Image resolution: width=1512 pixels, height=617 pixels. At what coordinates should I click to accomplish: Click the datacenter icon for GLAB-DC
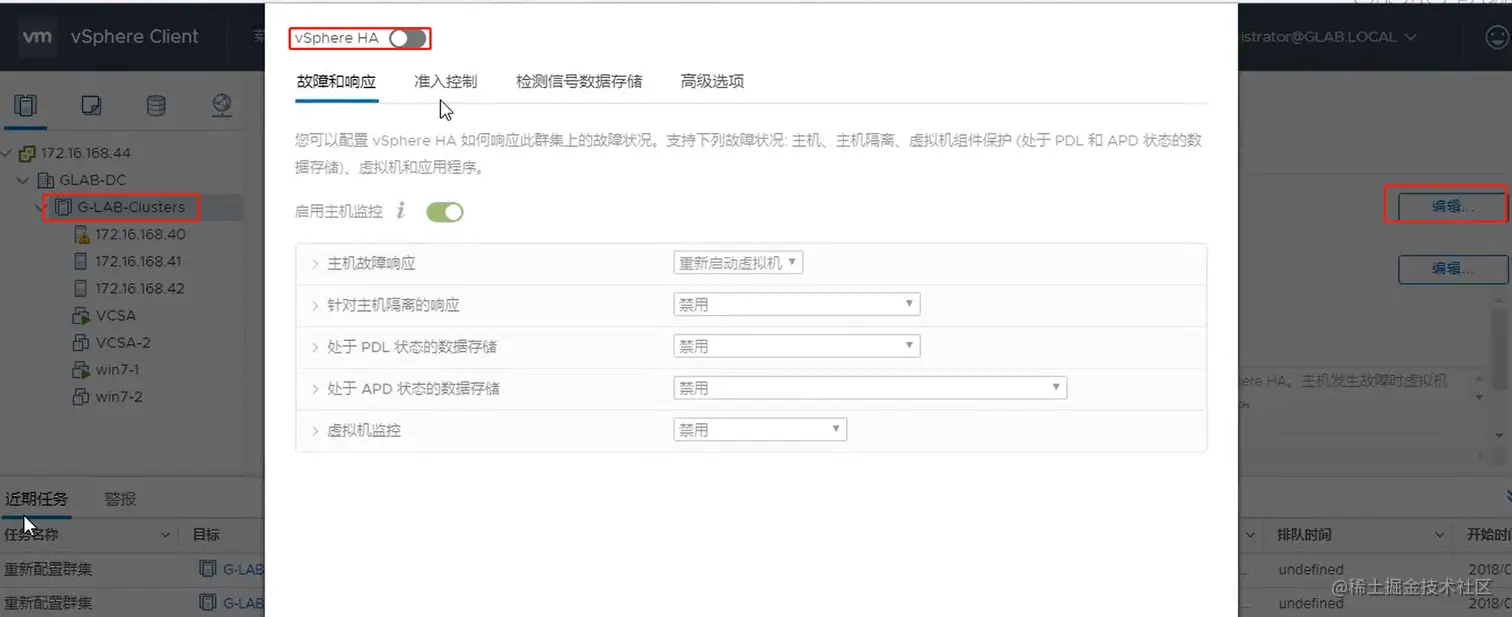tap(44, 180)
